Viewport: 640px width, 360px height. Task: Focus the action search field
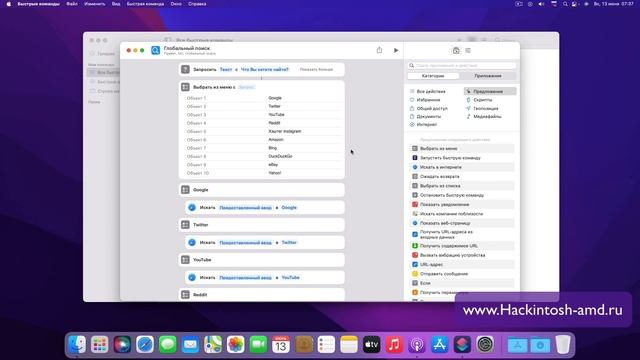462,65
